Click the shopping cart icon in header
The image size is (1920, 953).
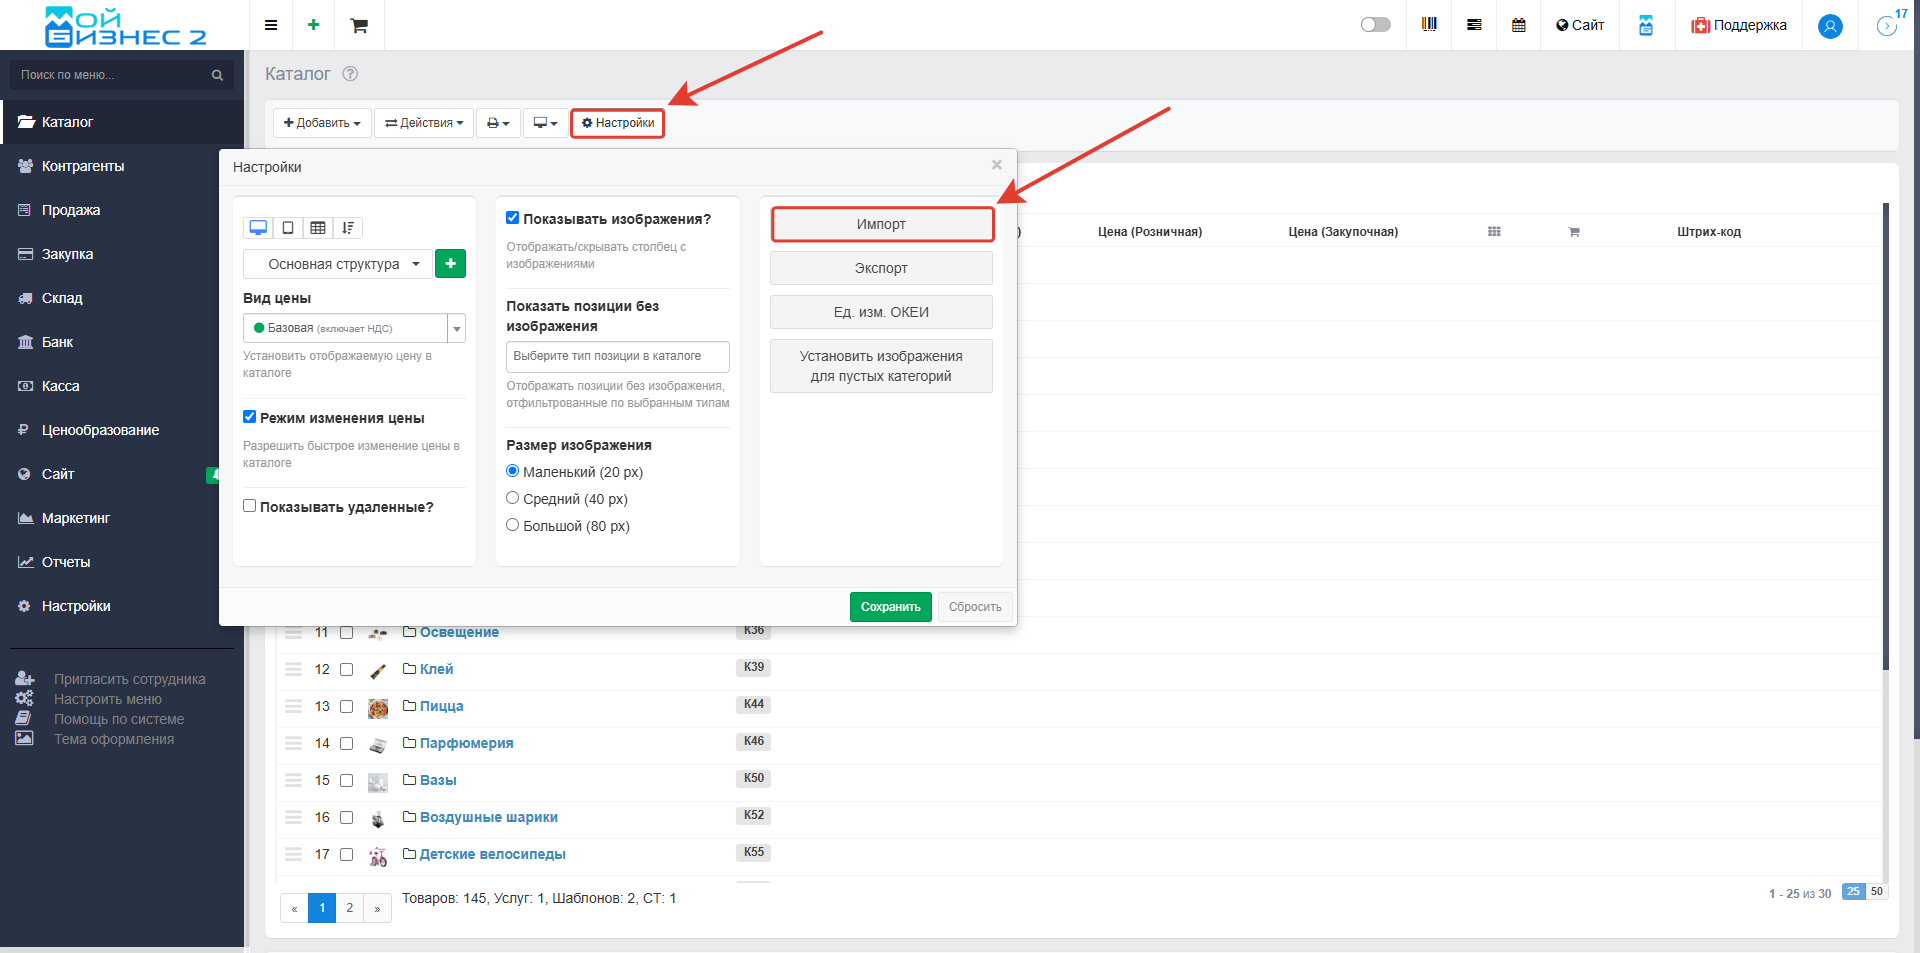click(x=359, y=25)
